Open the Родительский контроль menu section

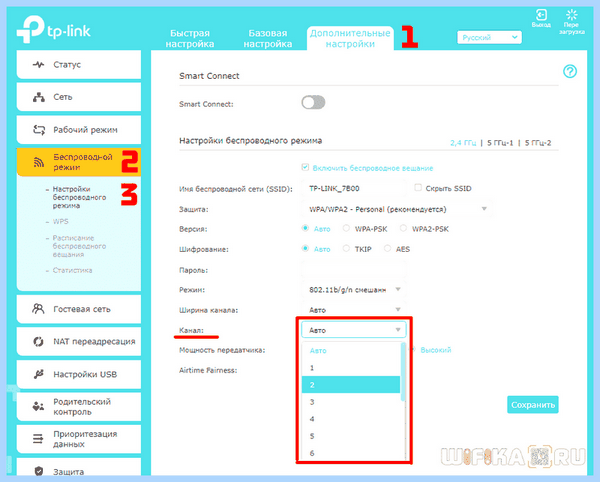(x=79, y=407)
